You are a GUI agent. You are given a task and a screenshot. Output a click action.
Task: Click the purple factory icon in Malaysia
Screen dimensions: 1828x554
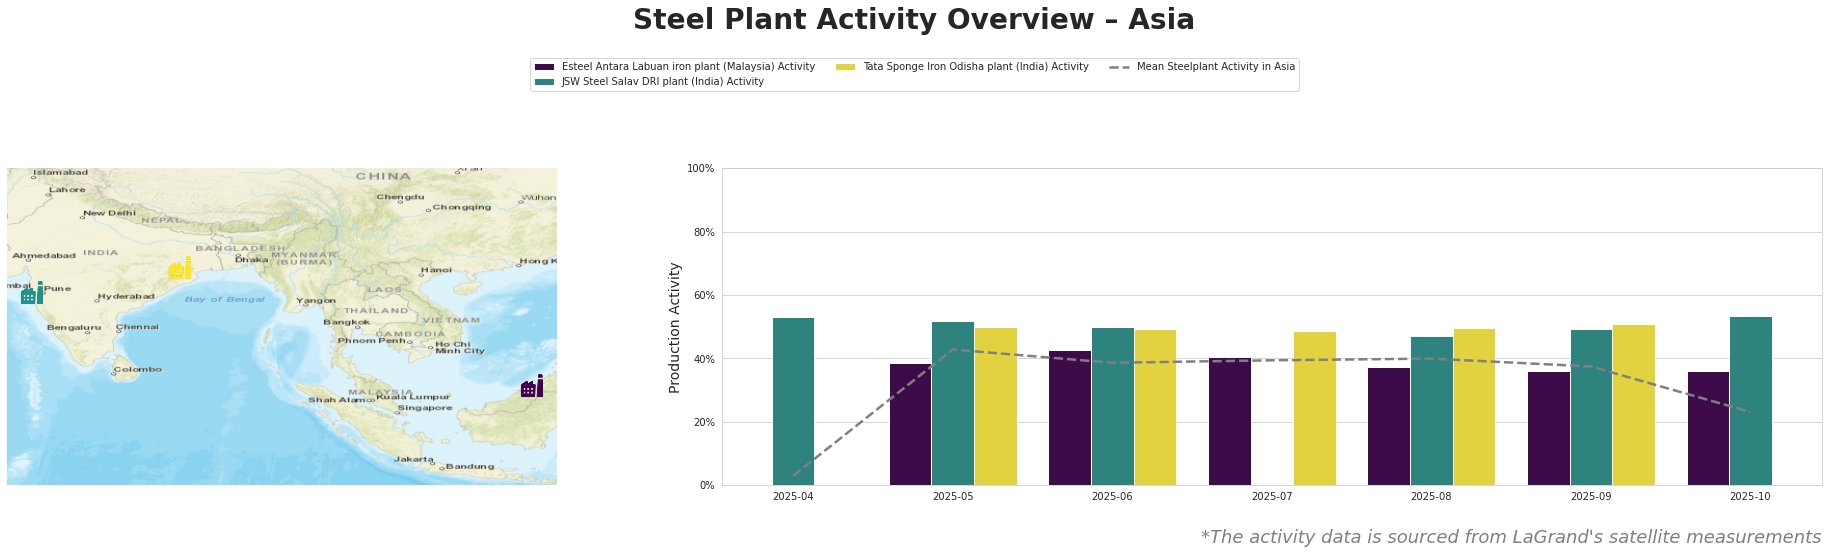[532, 387]
